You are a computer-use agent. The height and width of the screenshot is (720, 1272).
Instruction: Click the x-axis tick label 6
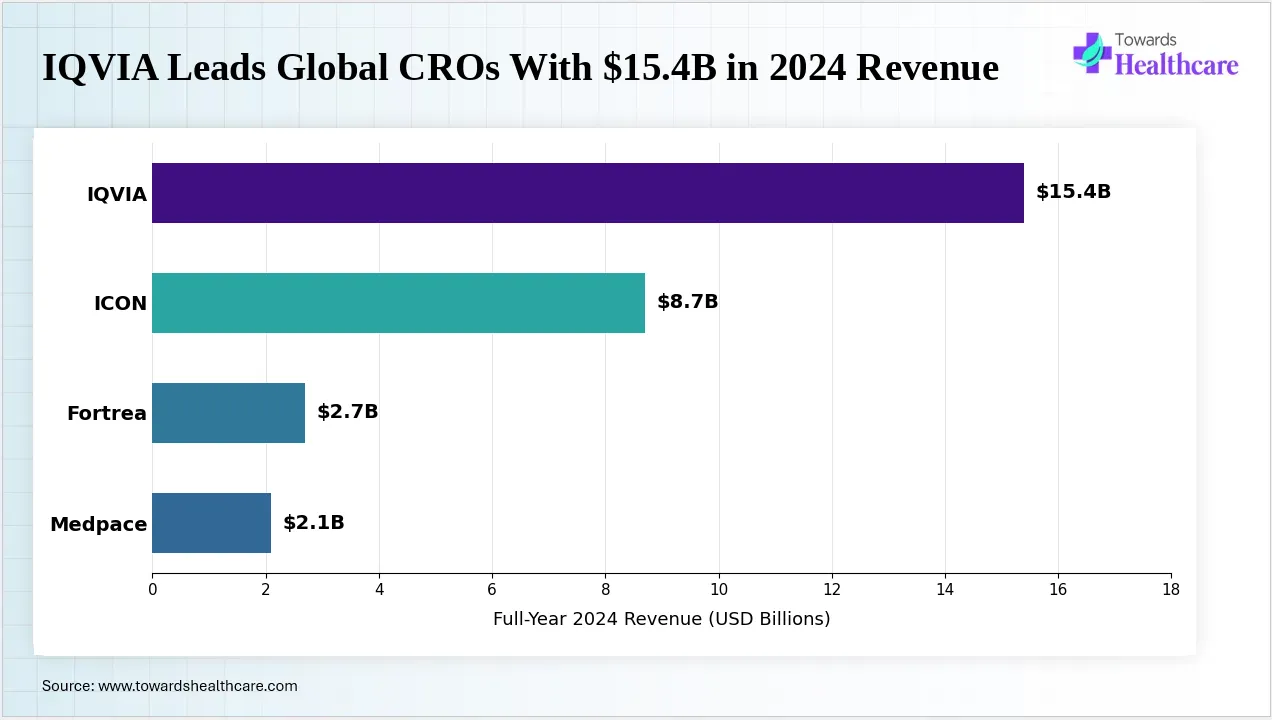click(492, 590)
